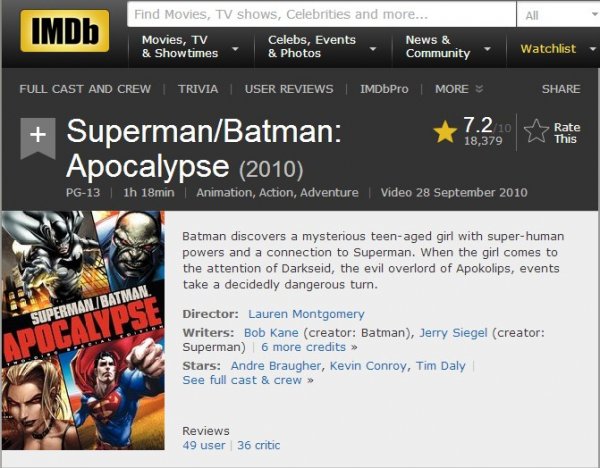Click the Kevin Conroy star link

tap(370, 366)
